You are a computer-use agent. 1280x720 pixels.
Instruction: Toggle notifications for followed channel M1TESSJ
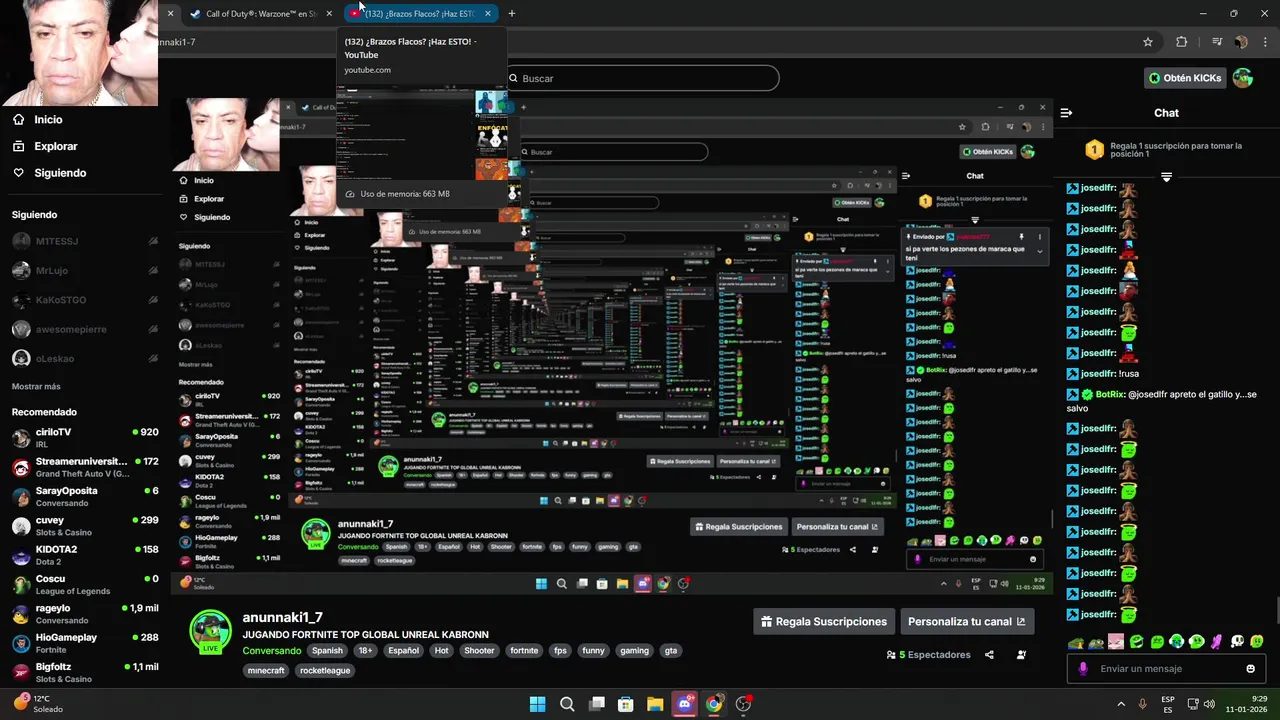153,242
